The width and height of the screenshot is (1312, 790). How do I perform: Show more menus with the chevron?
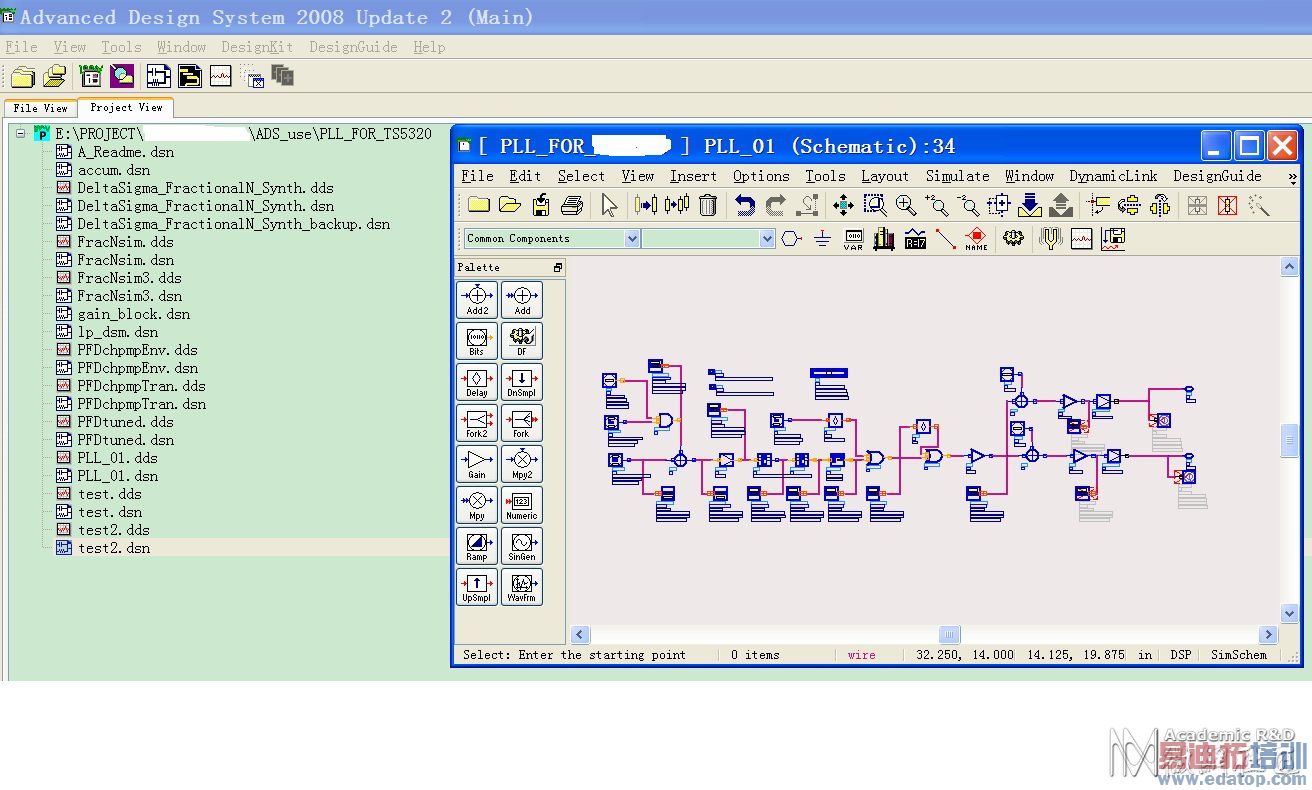point(1292,177)
